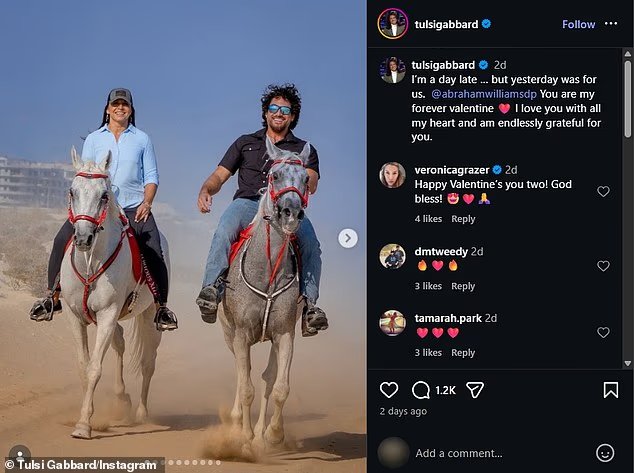Image resolution: width=634 pixels, height=473 pixels.
Task: Open comments via speech bubble icon
Action: [421, 390]
